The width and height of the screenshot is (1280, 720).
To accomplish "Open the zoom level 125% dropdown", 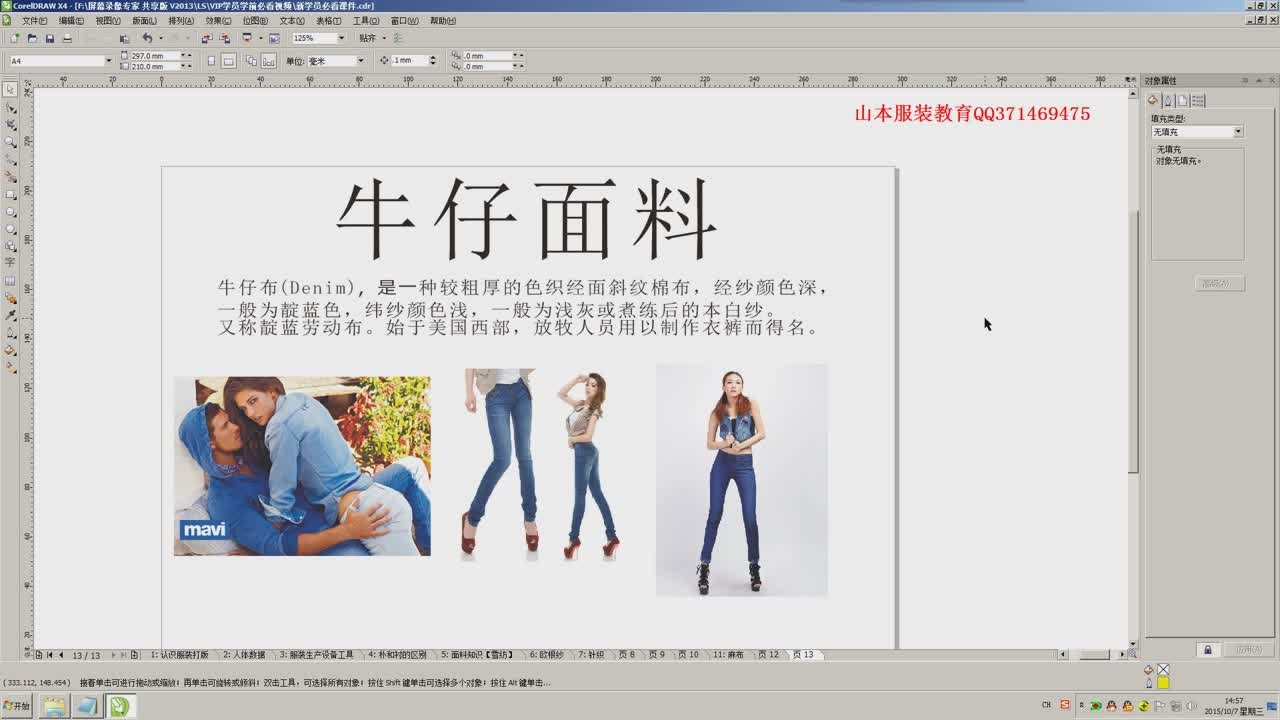I will pyautogui.click(x=341, y=38).
